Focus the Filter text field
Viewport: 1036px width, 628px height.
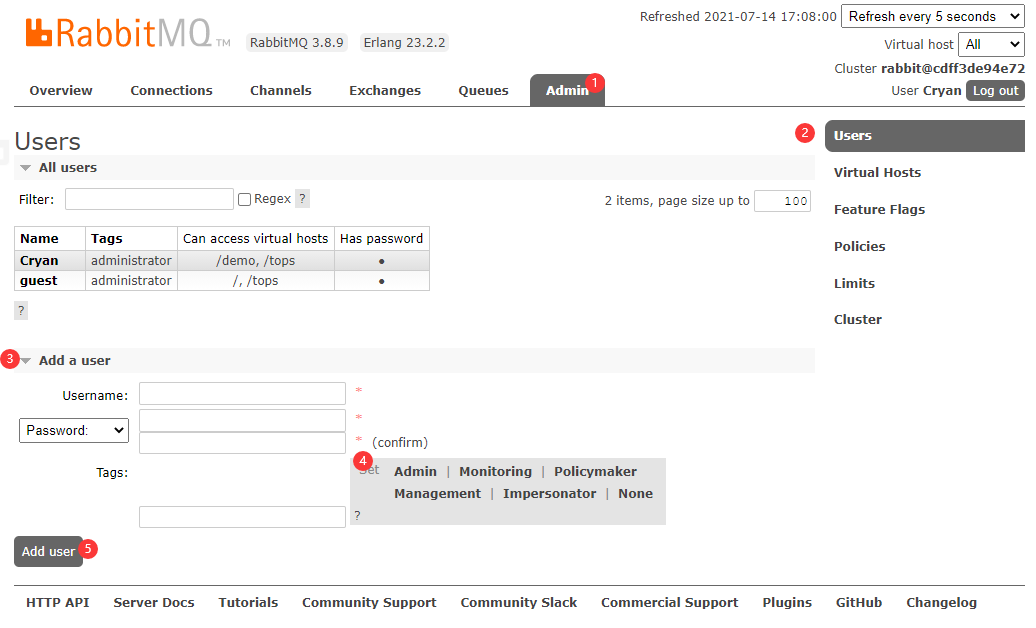149,199
